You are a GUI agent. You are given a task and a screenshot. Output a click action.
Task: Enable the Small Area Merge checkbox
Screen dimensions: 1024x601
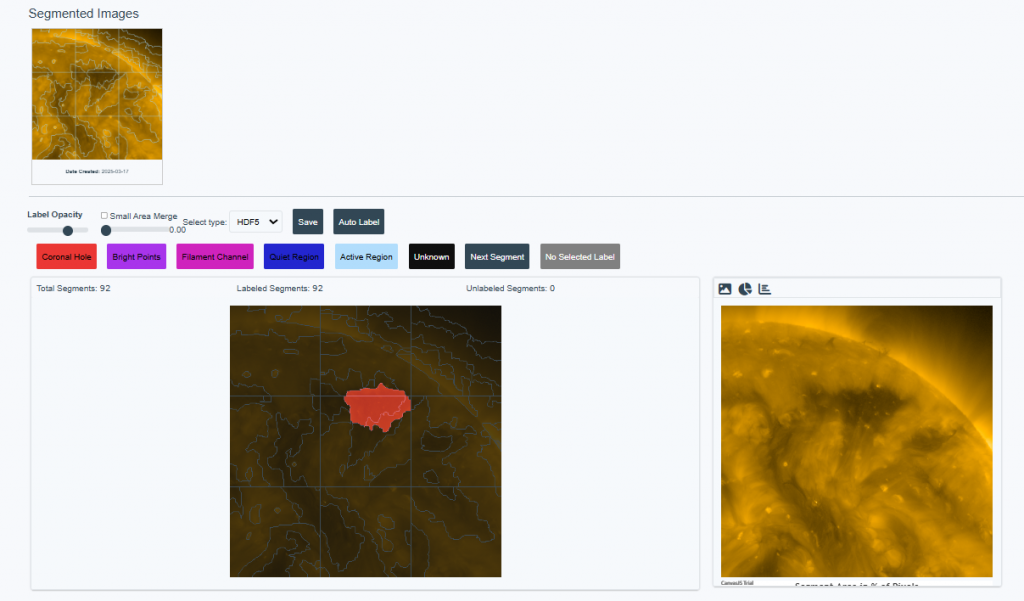pos(105,215)
